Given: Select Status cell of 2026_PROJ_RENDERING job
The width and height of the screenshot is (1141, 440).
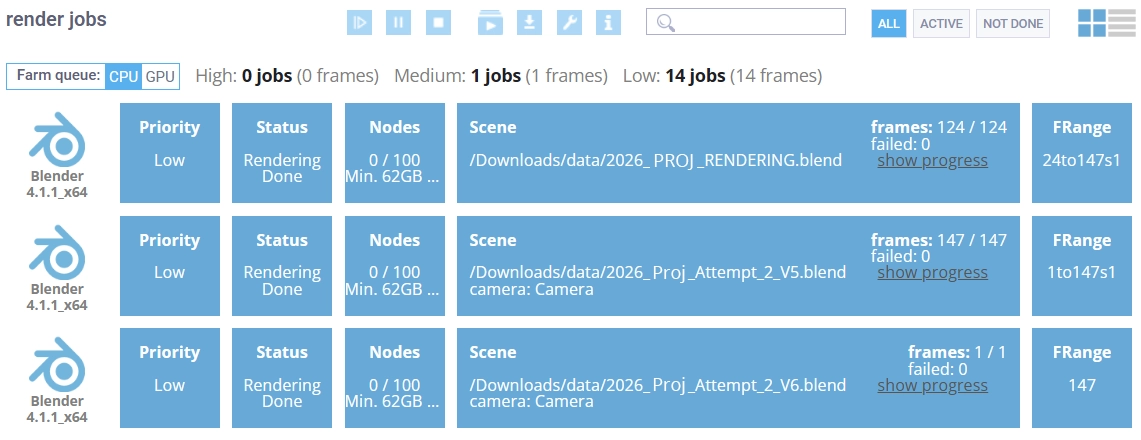Looking at the screenshot, I should tap(282, 153).
